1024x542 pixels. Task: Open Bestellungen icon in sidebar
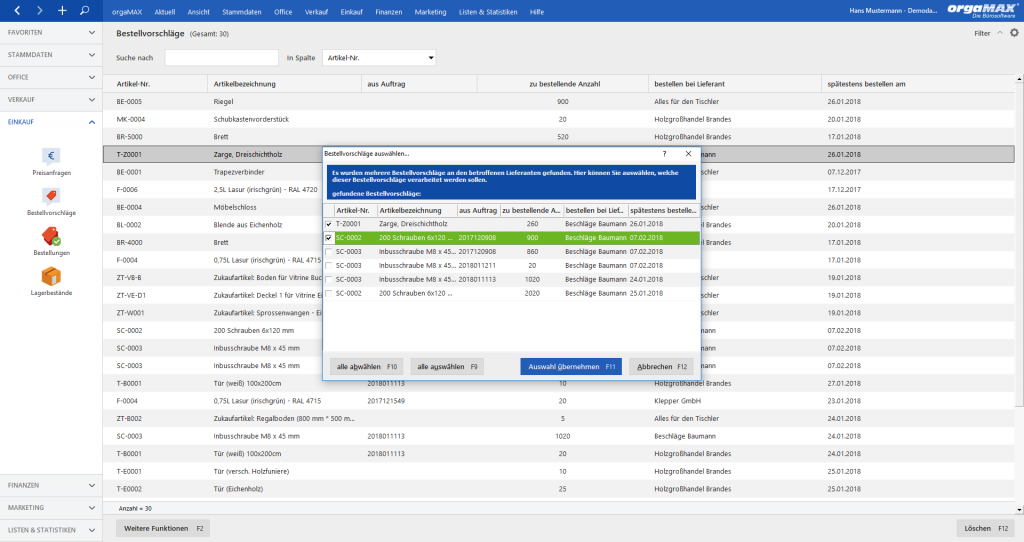(x=51, y=236)
